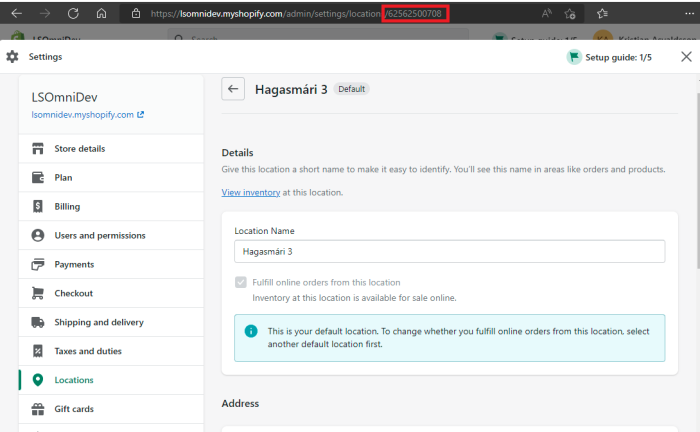Open the Setup guide 1/5
This screenshot has height=432, width=700.
point(609,57)
